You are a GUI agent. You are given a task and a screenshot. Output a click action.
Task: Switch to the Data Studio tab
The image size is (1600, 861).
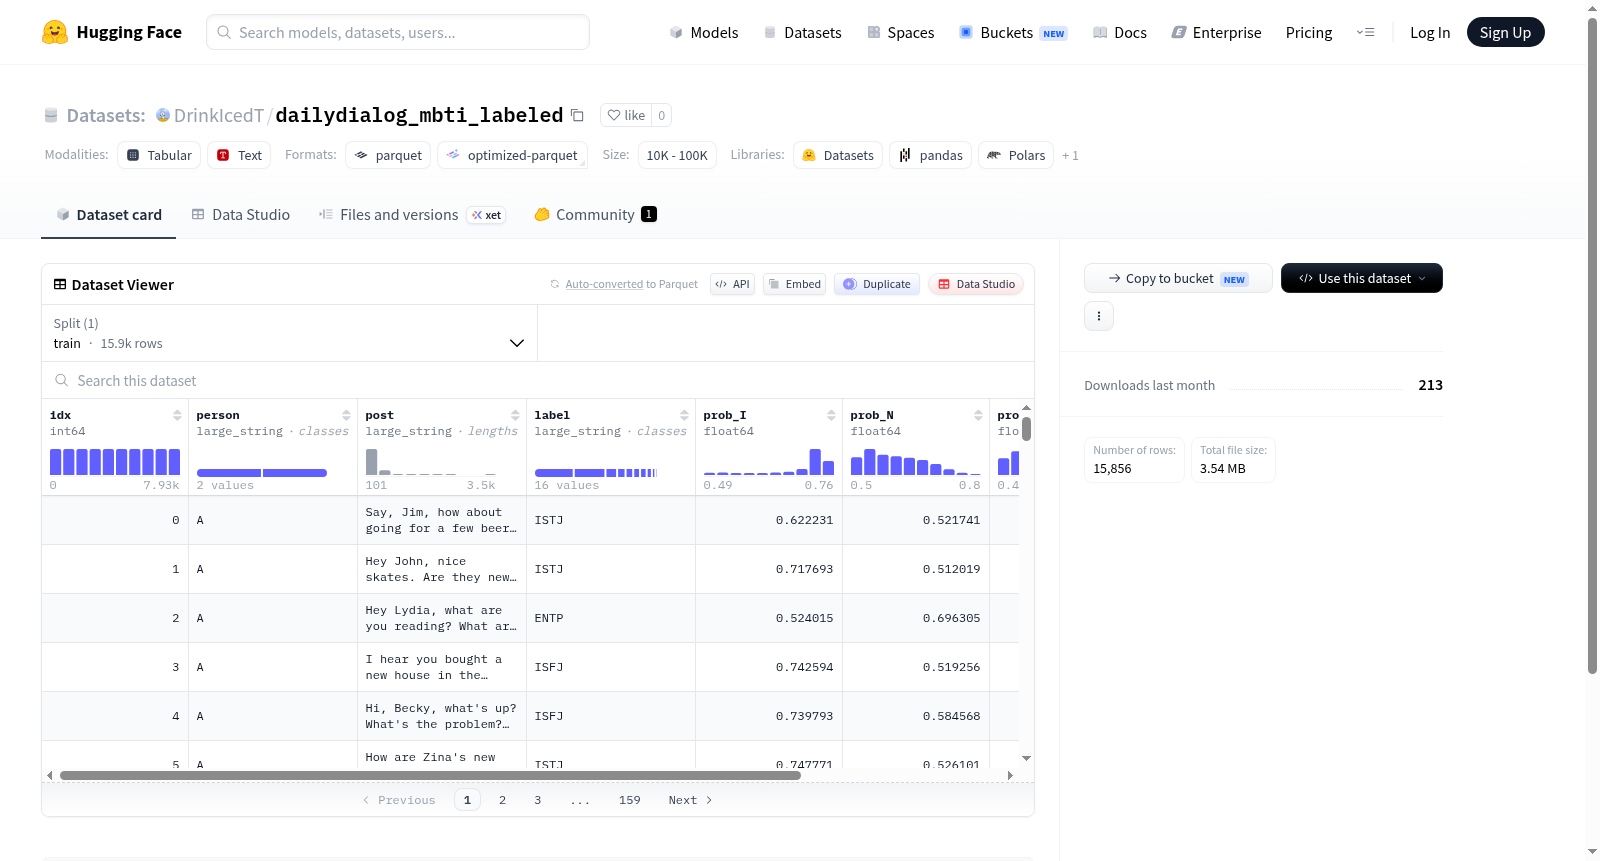tap(241, 215)
